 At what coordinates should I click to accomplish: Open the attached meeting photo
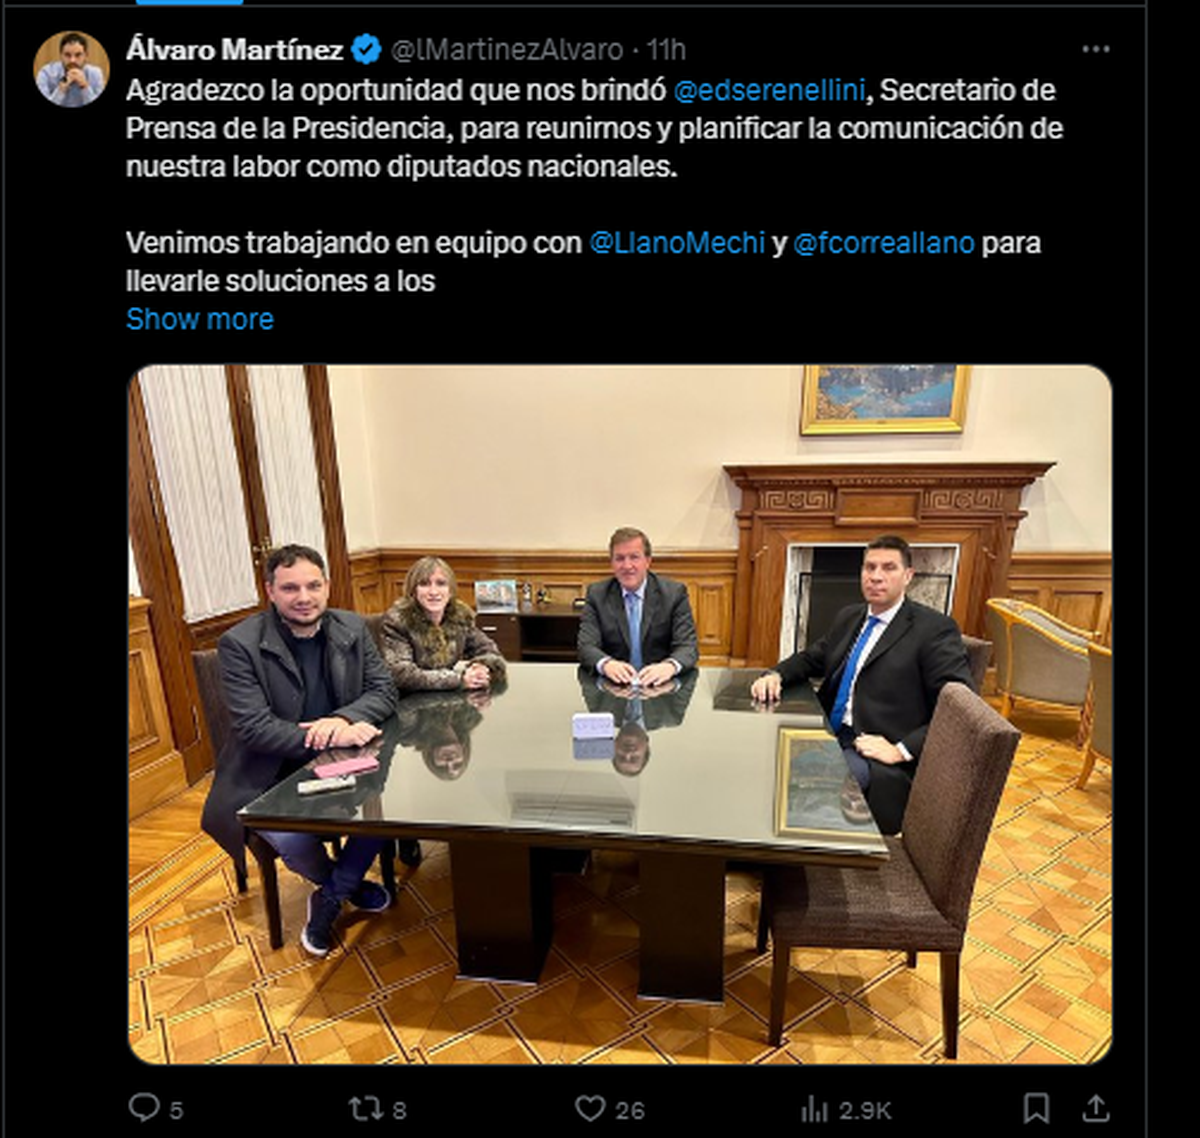coord(620,714)
